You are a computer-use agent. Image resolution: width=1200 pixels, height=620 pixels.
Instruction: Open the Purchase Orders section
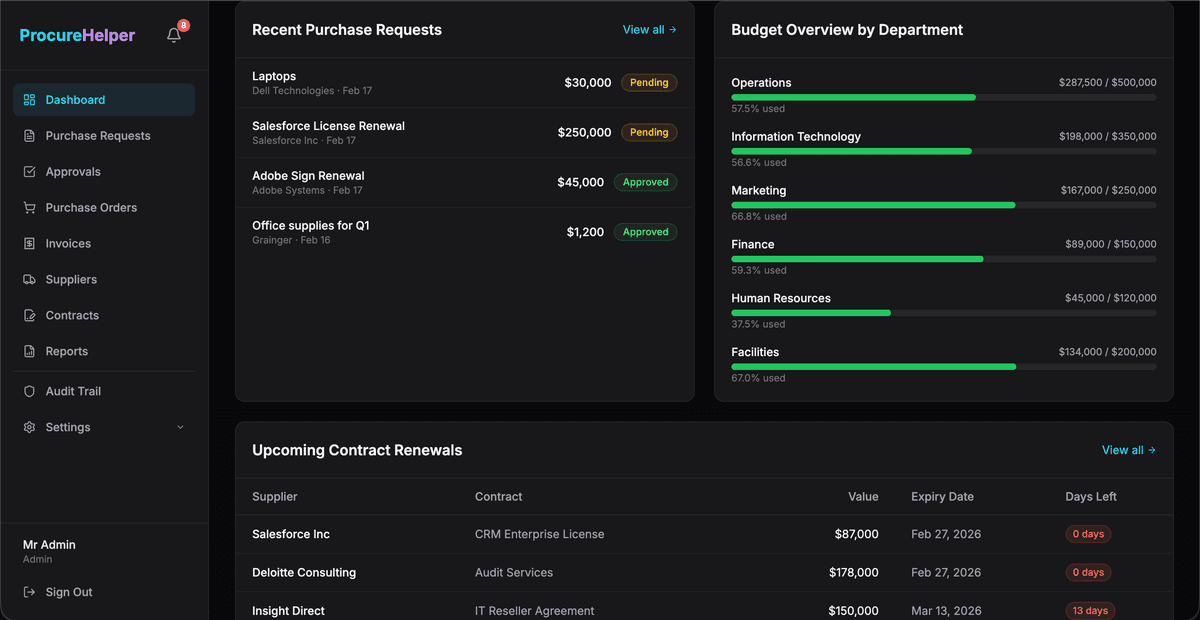28,207
